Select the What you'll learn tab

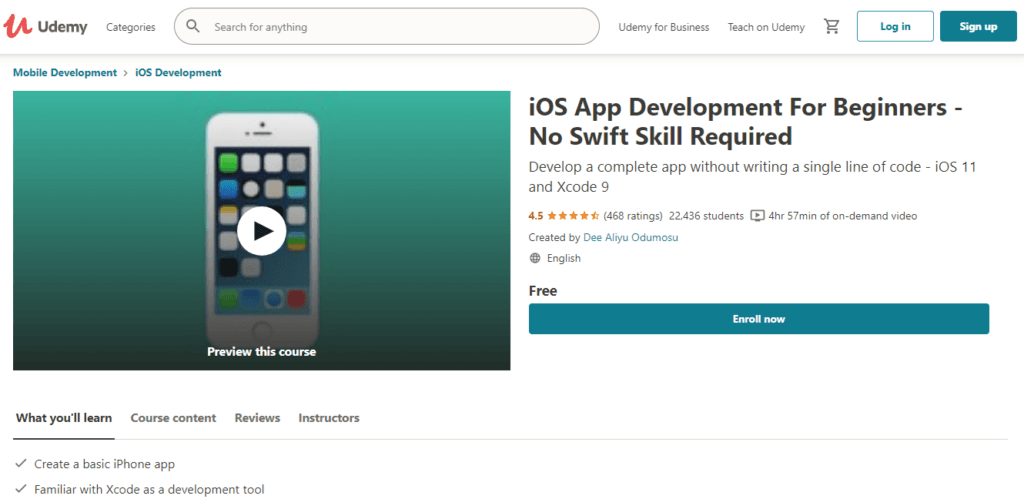[x=64, y=418]
